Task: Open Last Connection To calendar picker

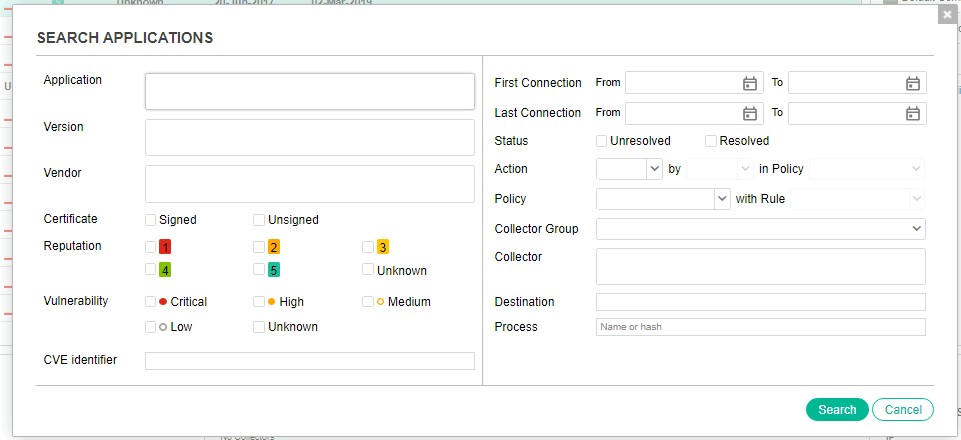Action: tap(912, 113)
